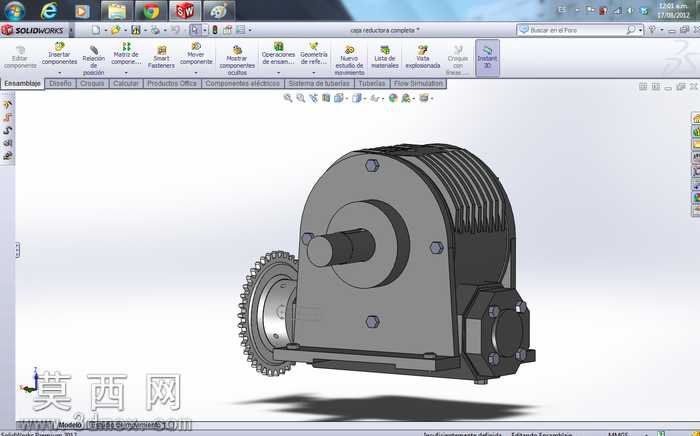Screen dimensions: 700x436
Task: Click the Previous view icon
Action: click(313, 98)
